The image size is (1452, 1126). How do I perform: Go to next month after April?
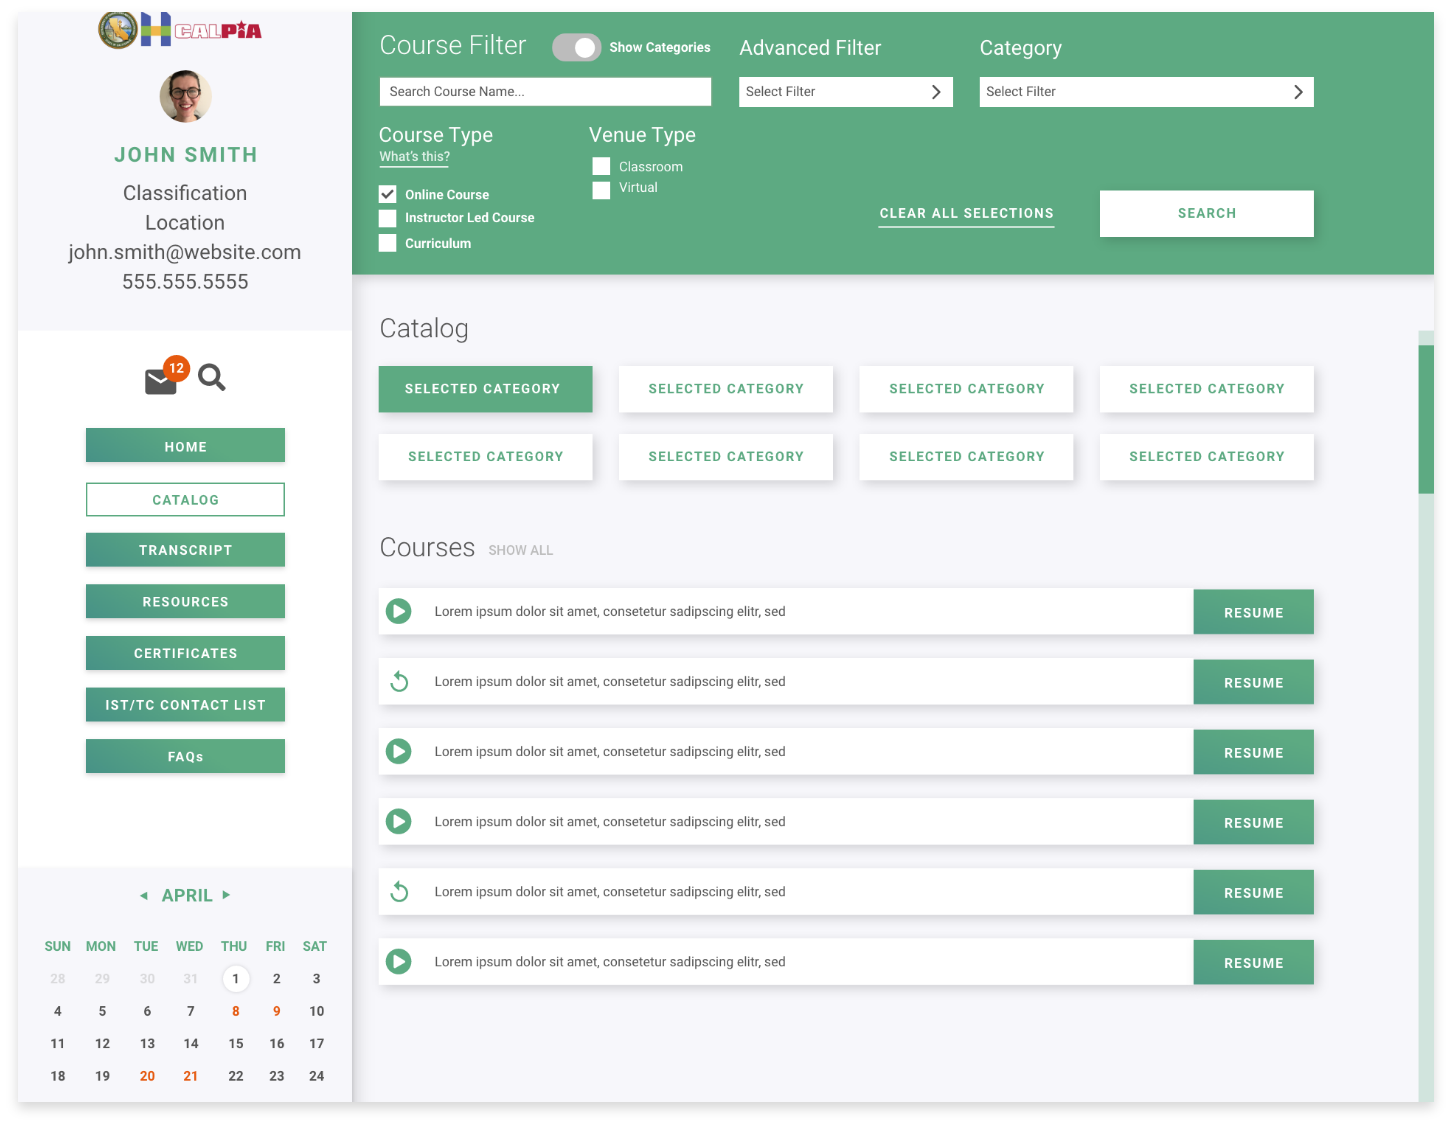click(226, 895)
